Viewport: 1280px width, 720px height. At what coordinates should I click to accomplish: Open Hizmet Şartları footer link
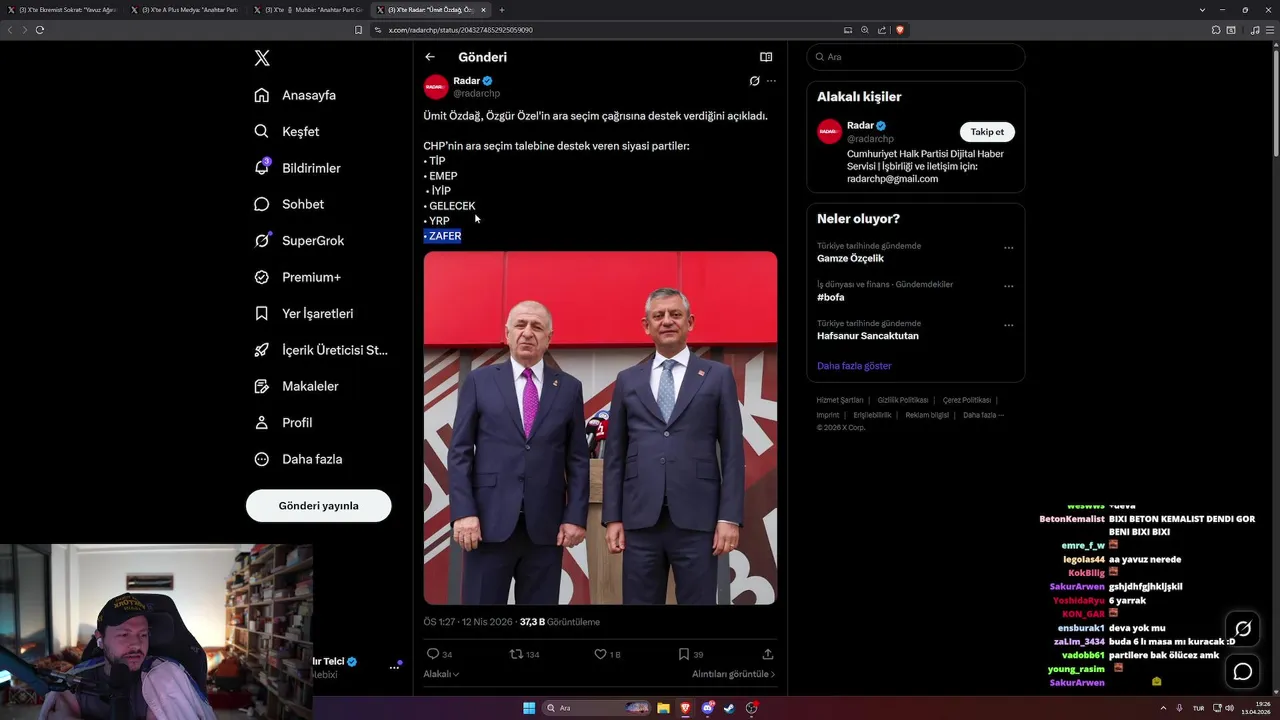(840, 400)
